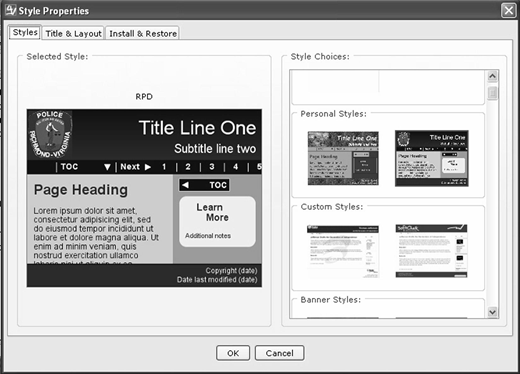The image size is (520, 374).
Task: Switch to the Styles tab
Action: [25, 32]
